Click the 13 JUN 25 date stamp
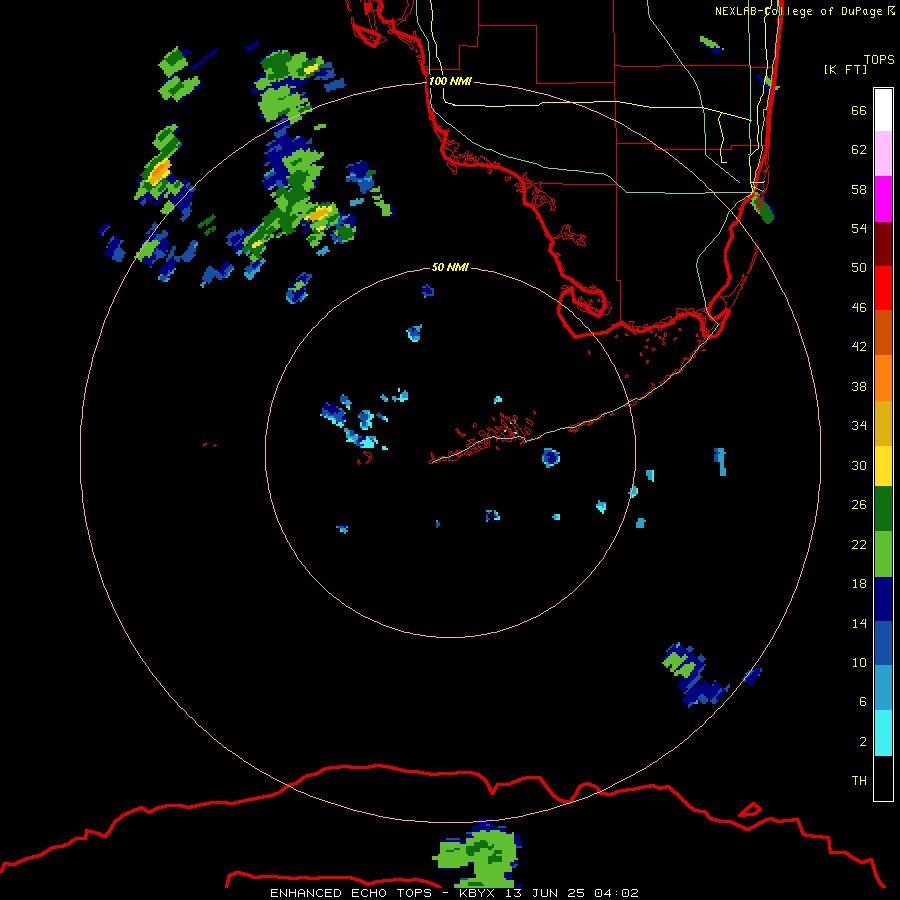This screenshot has width=900, height=900. [545, 893]
